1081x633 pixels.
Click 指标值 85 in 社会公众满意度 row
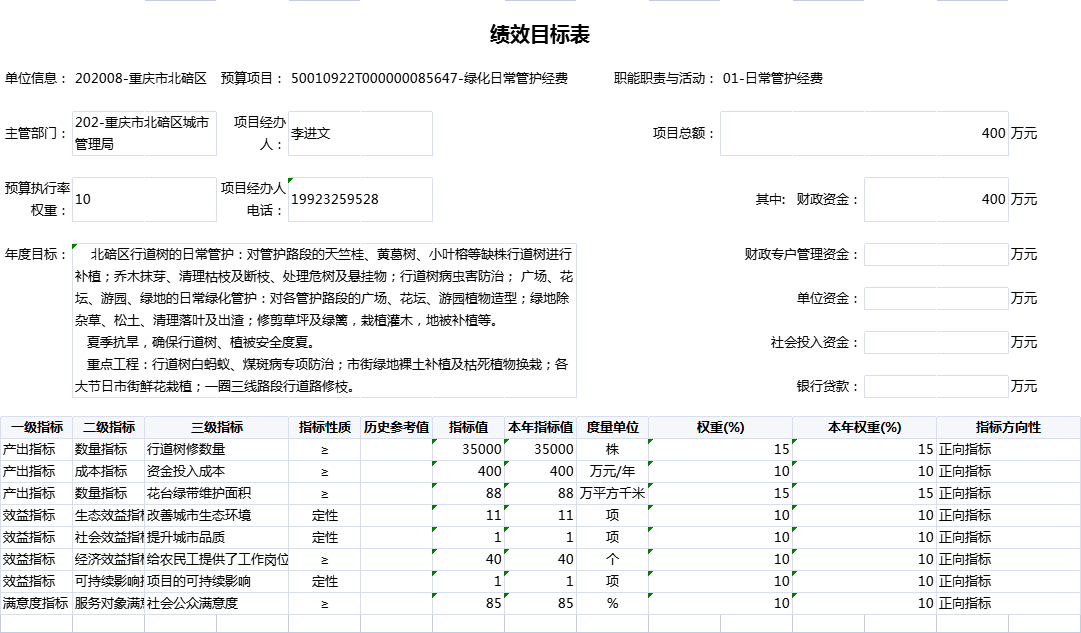469,604
